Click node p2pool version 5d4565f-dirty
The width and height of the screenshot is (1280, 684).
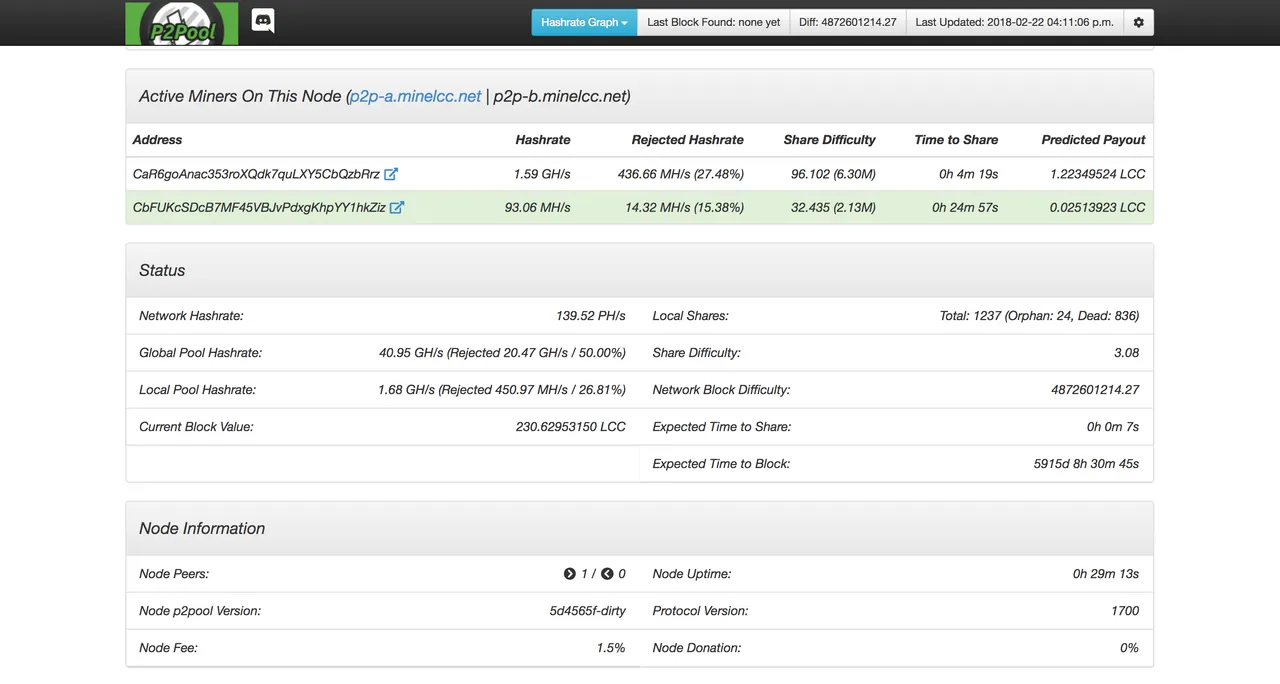587,611
